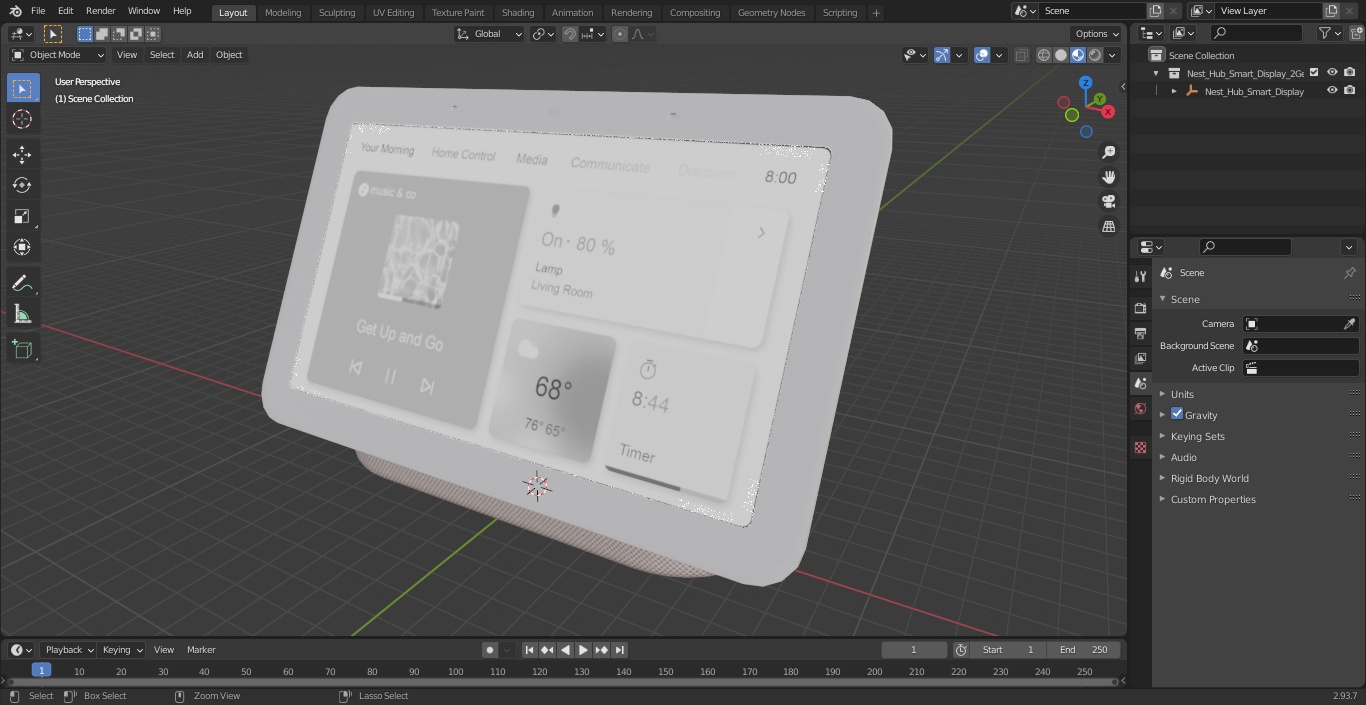Activate the Scale tool

tap(22, 216)
